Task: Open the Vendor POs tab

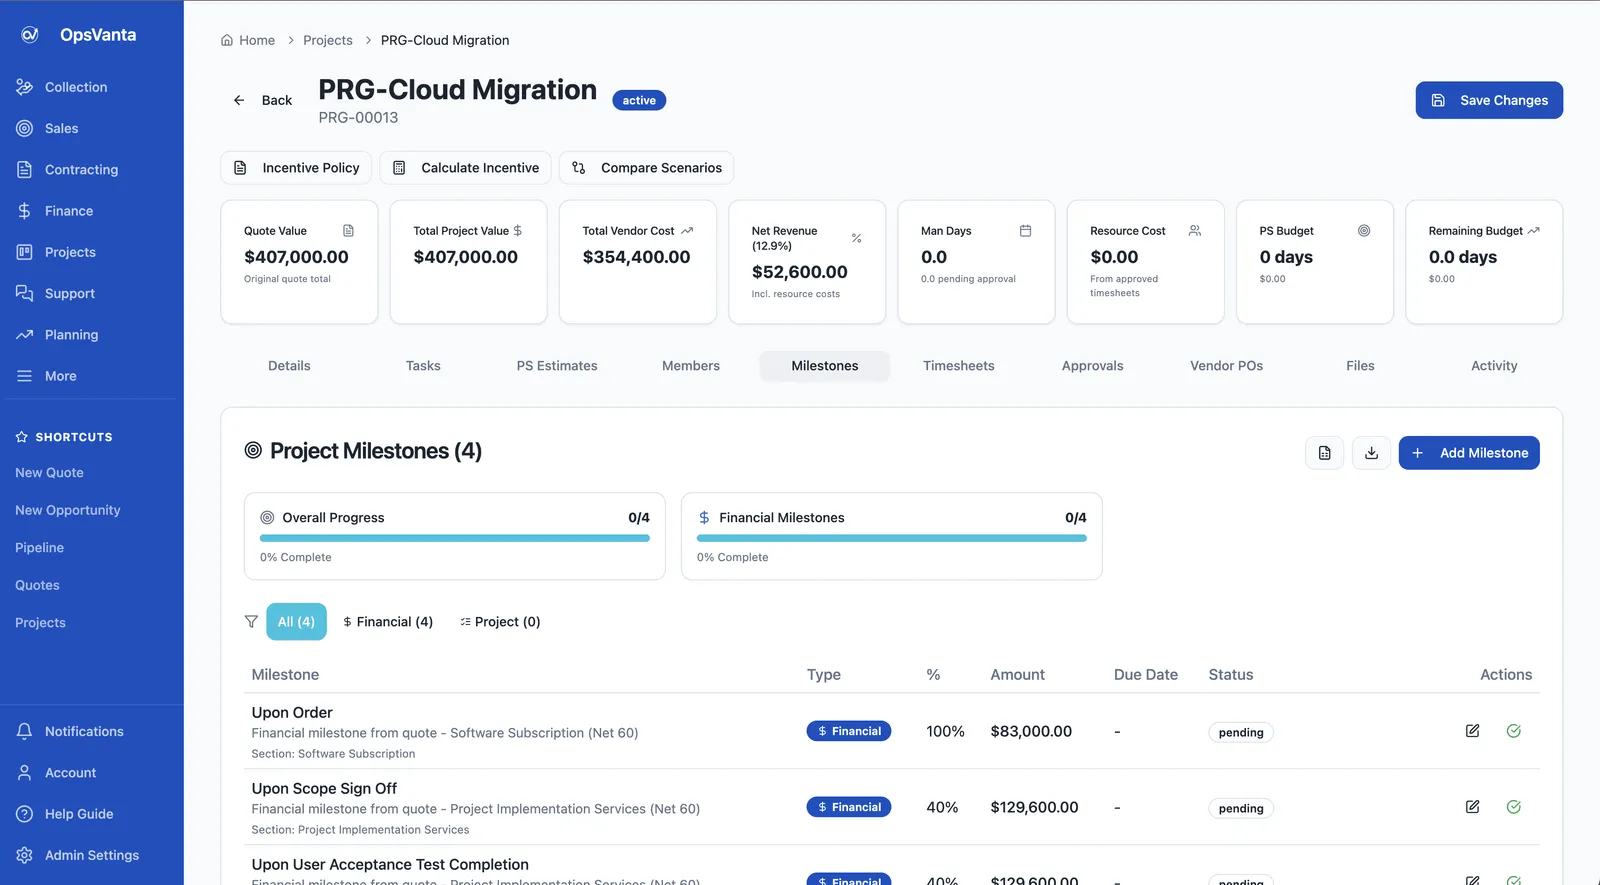Action: (1226, 366)
